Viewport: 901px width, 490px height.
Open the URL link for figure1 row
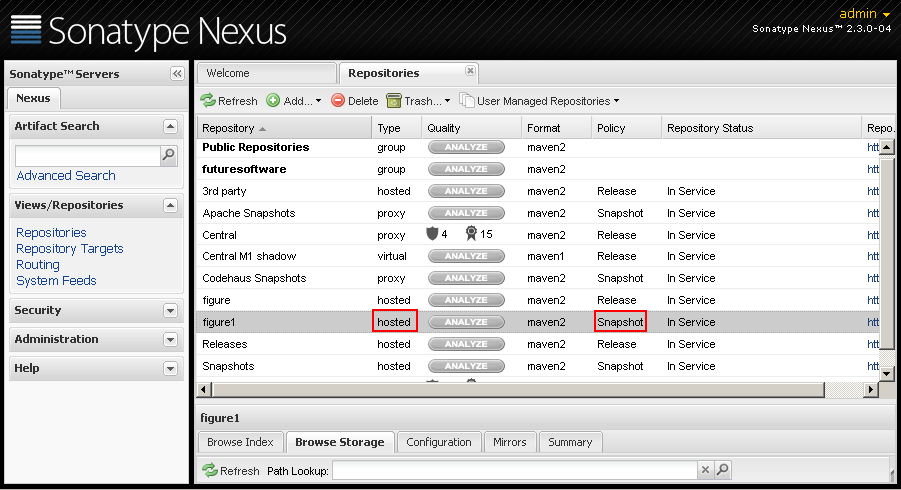point(873,322)
